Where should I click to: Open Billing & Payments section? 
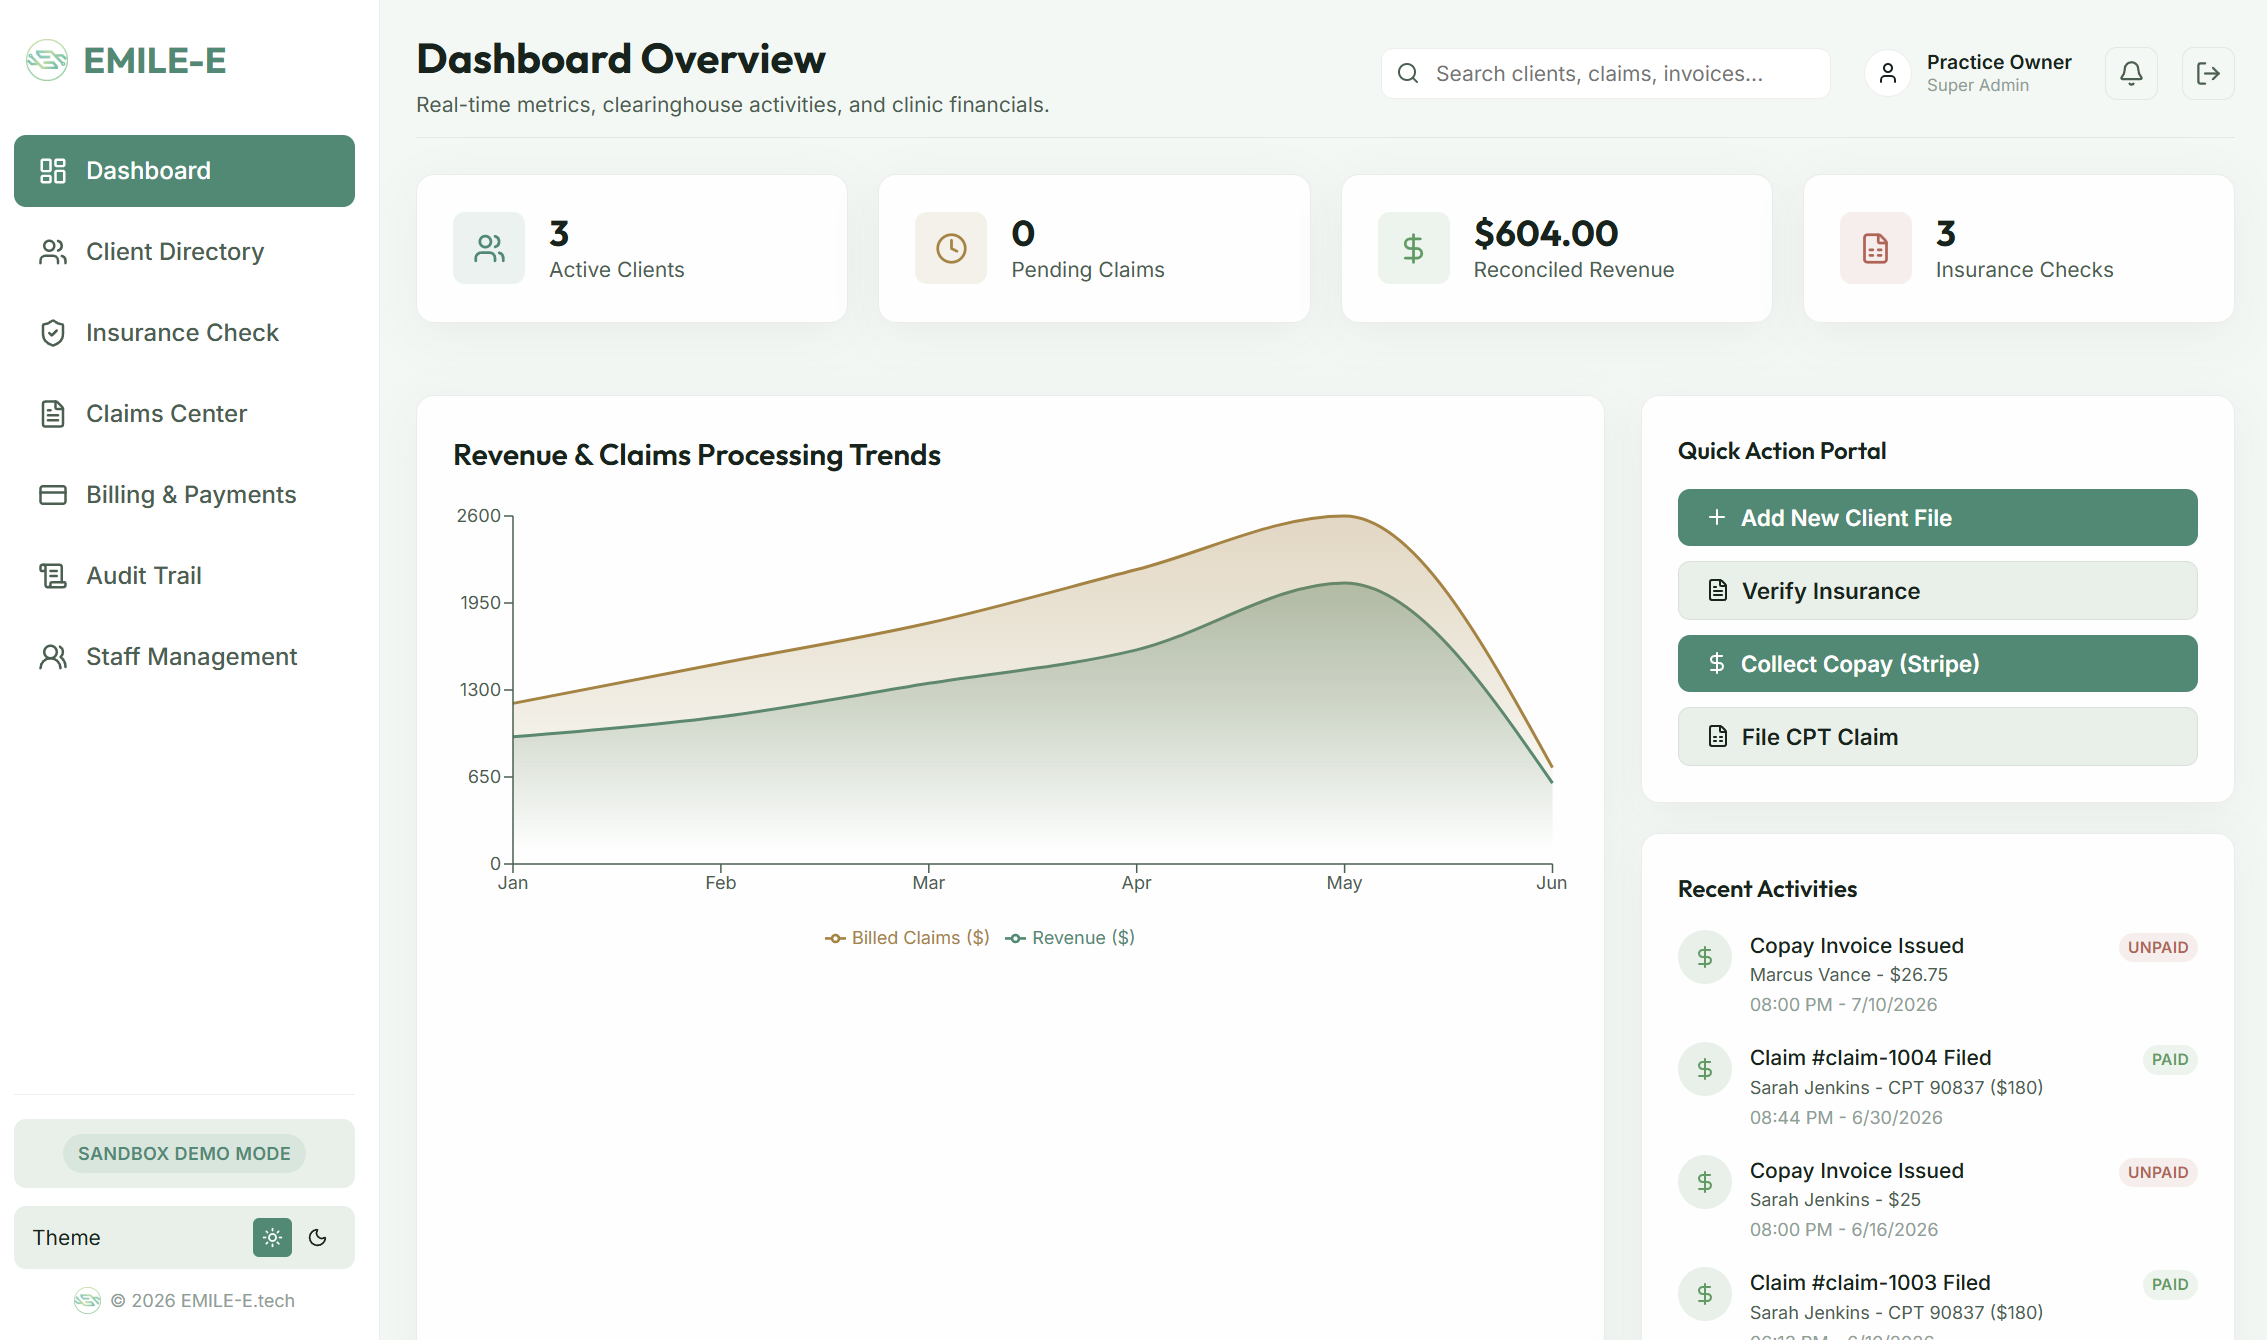tap(184, 495)
